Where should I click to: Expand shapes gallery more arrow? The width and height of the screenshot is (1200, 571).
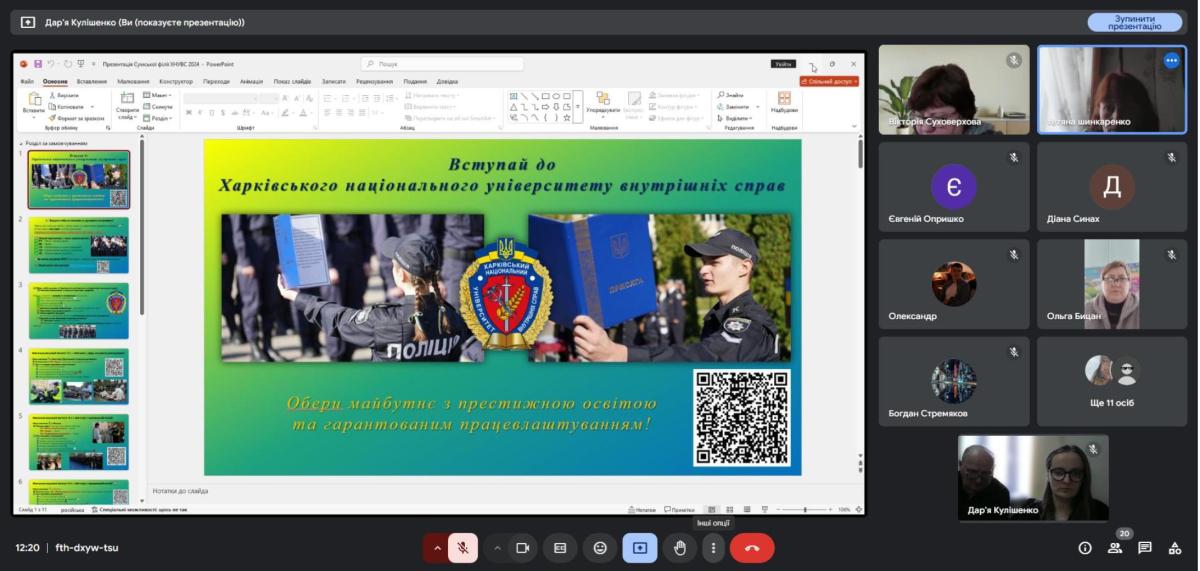coord(577,106)
